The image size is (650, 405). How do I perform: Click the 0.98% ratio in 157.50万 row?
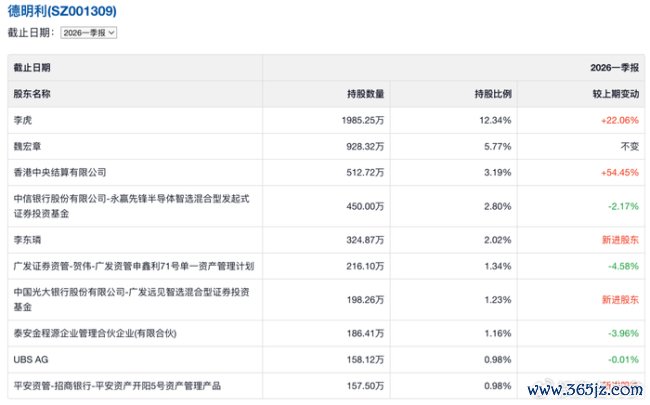click(x=497, y=386)
